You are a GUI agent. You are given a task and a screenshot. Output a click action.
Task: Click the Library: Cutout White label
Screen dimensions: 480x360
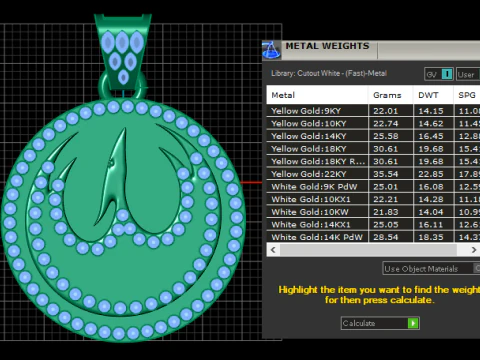click(x=329, y=73)
